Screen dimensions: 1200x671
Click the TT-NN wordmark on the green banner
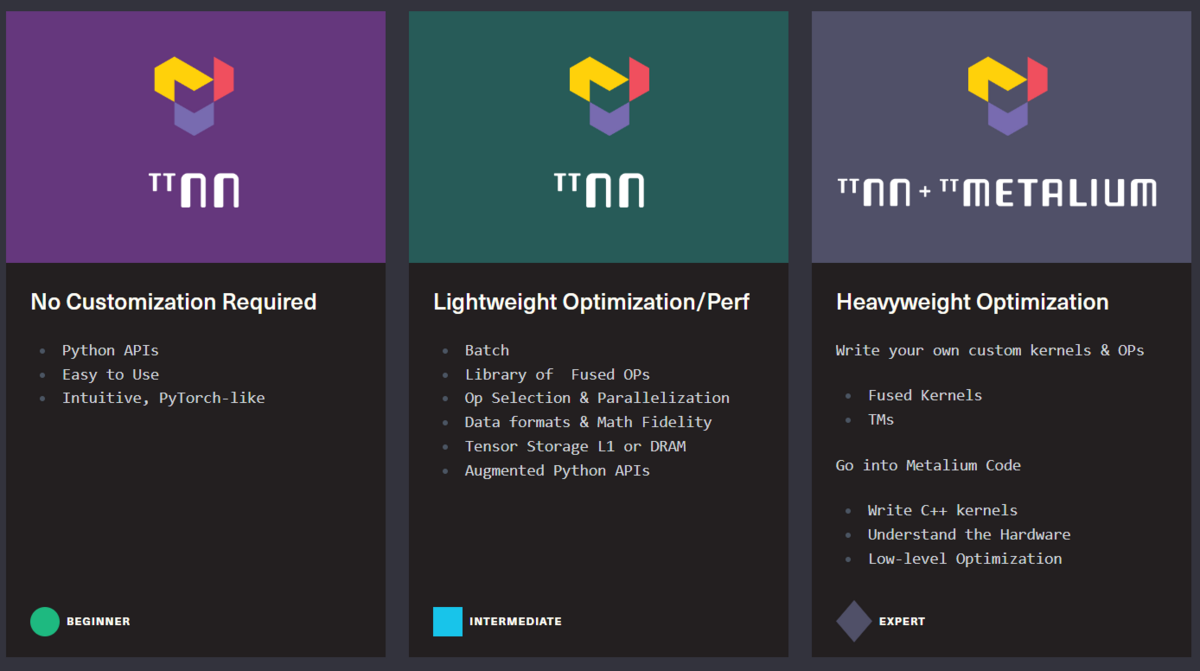pyautogui.click(x=598, y=190)
